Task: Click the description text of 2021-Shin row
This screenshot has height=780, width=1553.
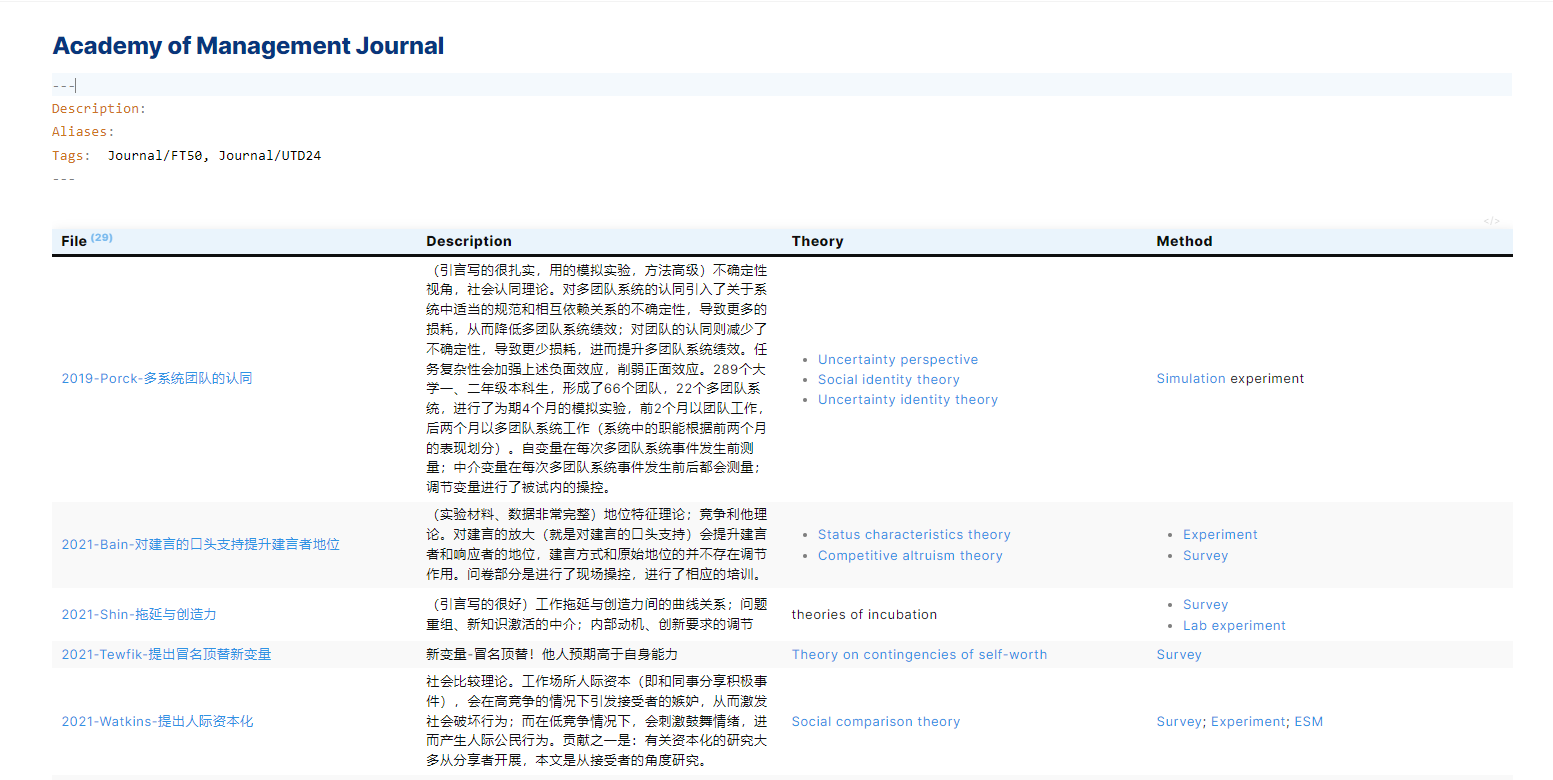Action: 597,614
